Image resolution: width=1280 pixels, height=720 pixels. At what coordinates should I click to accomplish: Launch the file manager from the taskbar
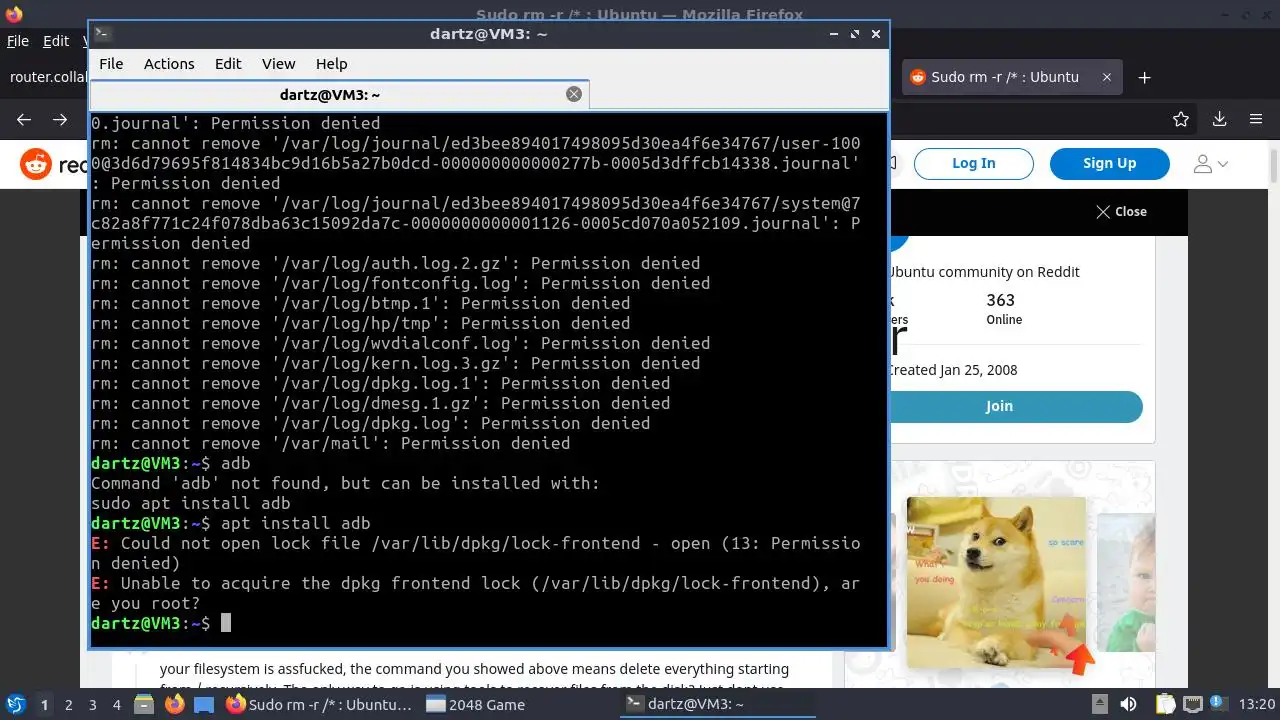point(145,705)
